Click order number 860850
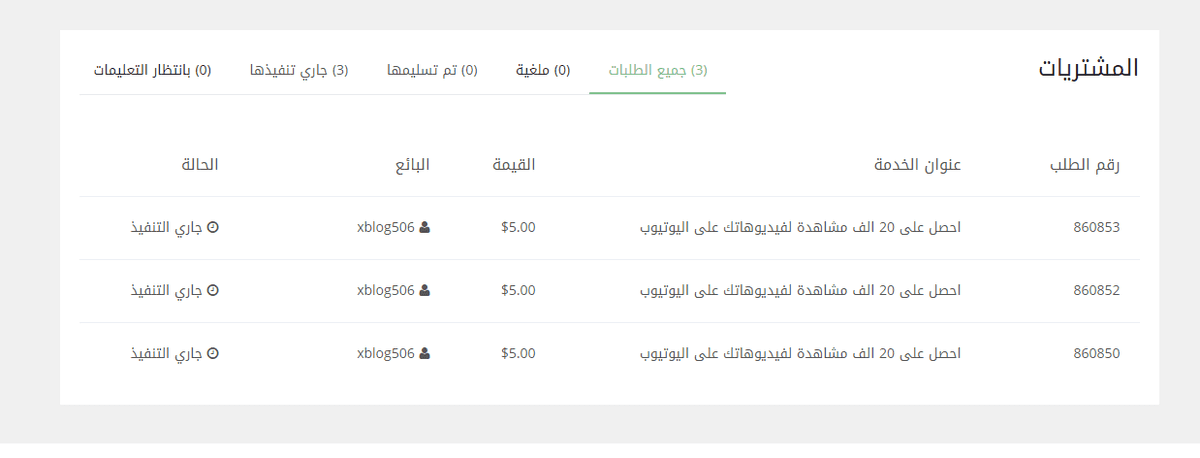 point(1096,353)
